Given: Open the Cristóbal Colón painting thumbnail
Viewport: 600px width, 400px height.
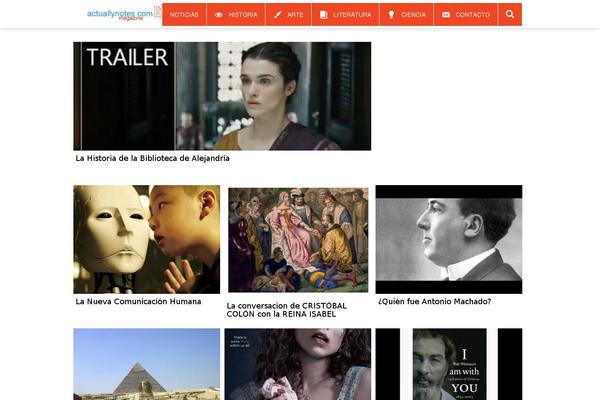Looking at the screenshot, I should click(298, 240).
